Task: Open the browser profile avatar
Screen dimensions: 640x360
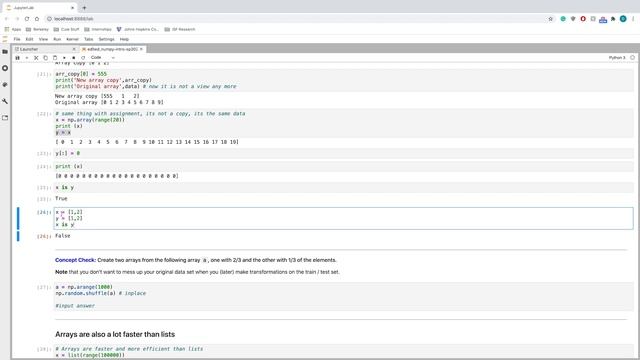Action: click(x=623, y=19)
